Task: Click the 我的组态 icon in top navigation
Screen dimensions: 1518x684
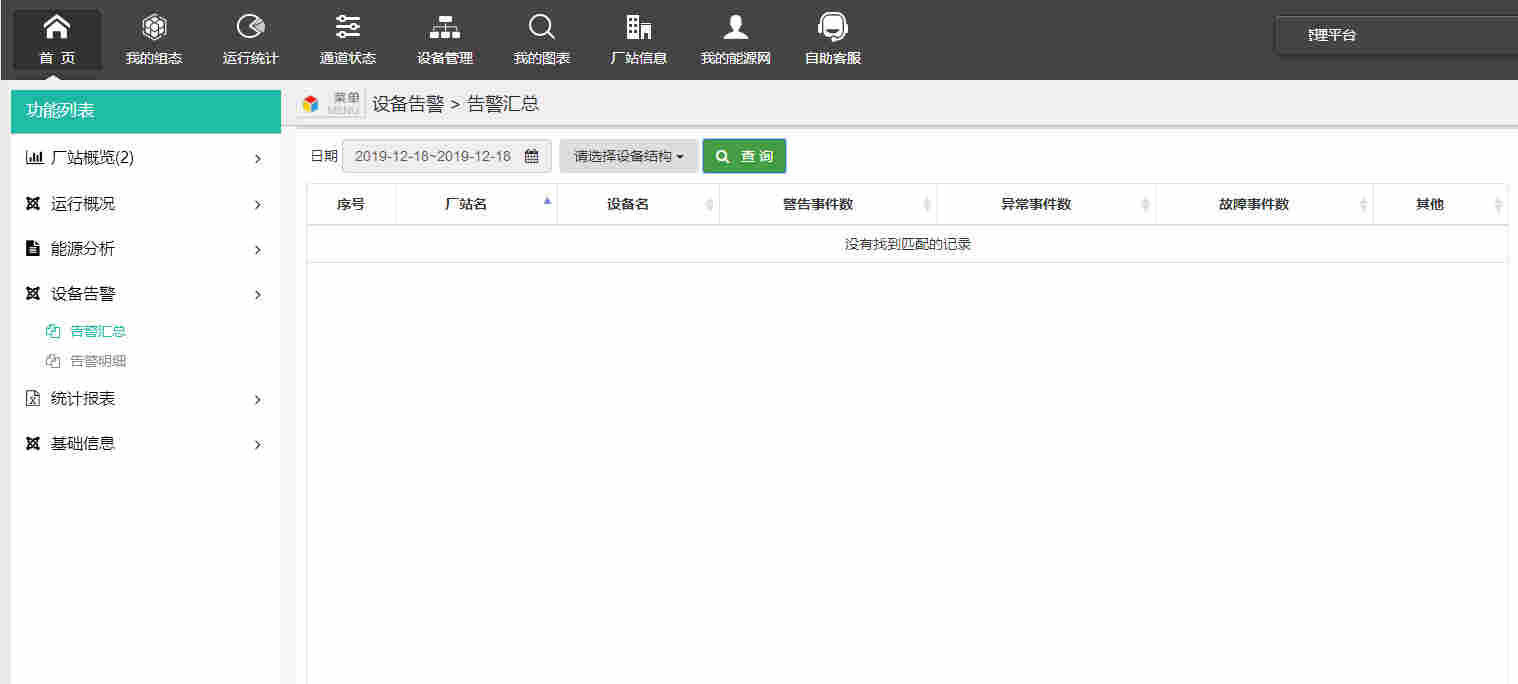Action: 152,38
